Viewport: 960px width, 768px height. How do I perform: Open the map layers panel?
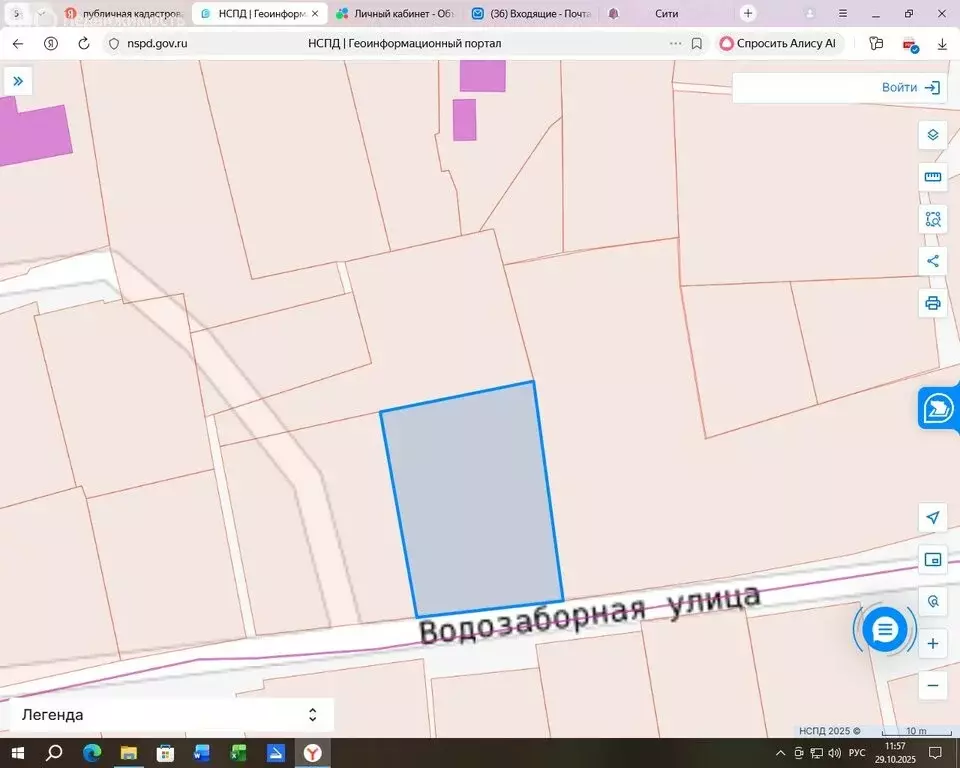tap(932, 135)
